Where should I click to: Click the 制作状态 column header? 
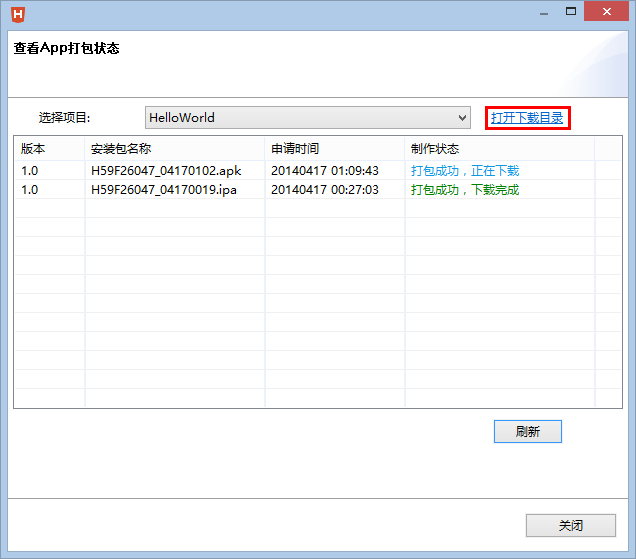pos(435,148)
